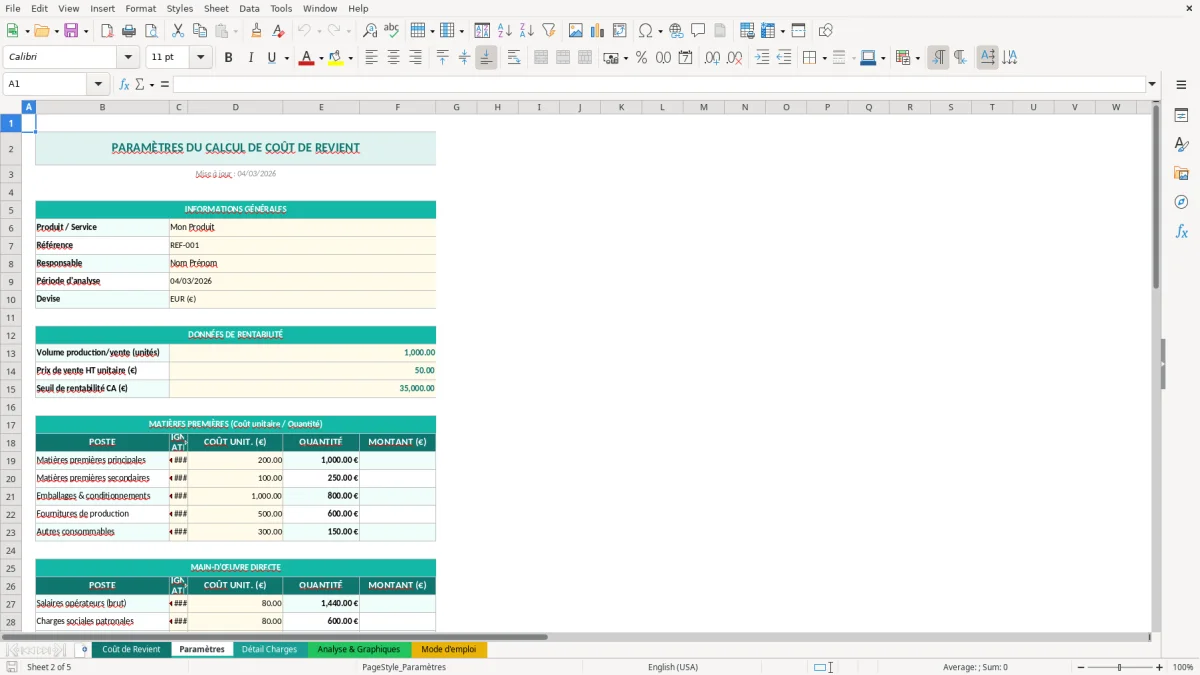Click the Clear Direct Formatting icon
This screenshot has height=675, width=1200.
pos(279,31)
